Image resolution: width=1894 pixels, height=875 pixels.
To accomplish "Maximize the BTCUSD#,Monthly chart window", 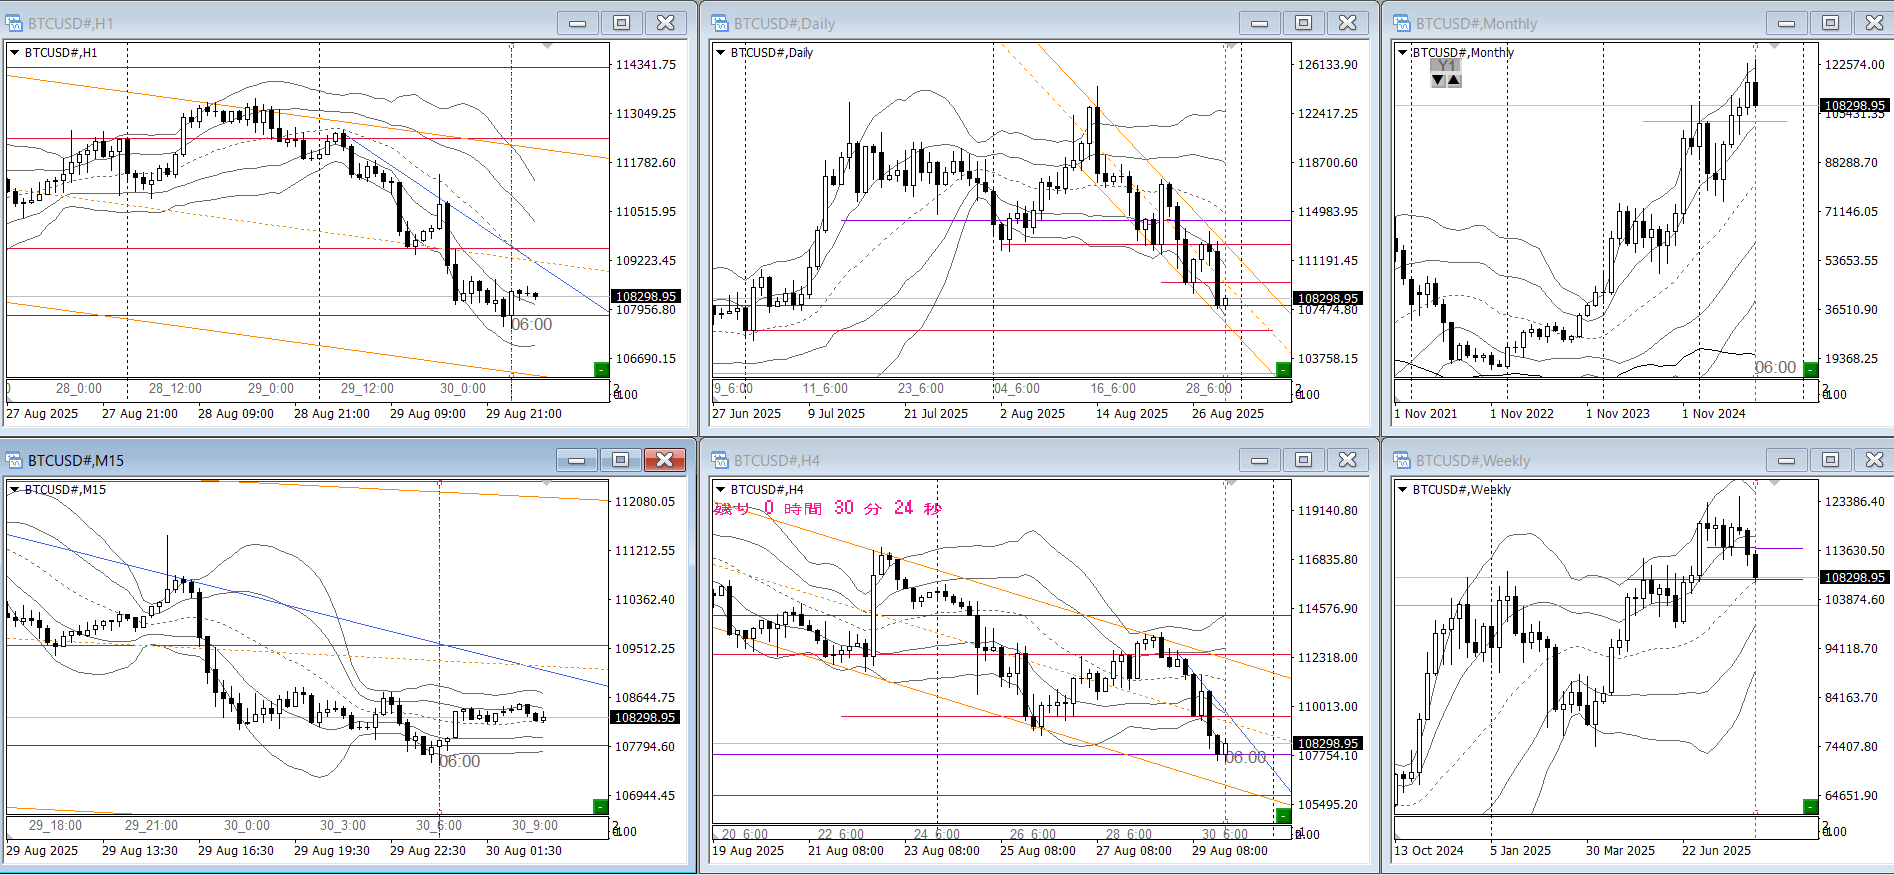I will [x=1830, y=23].
